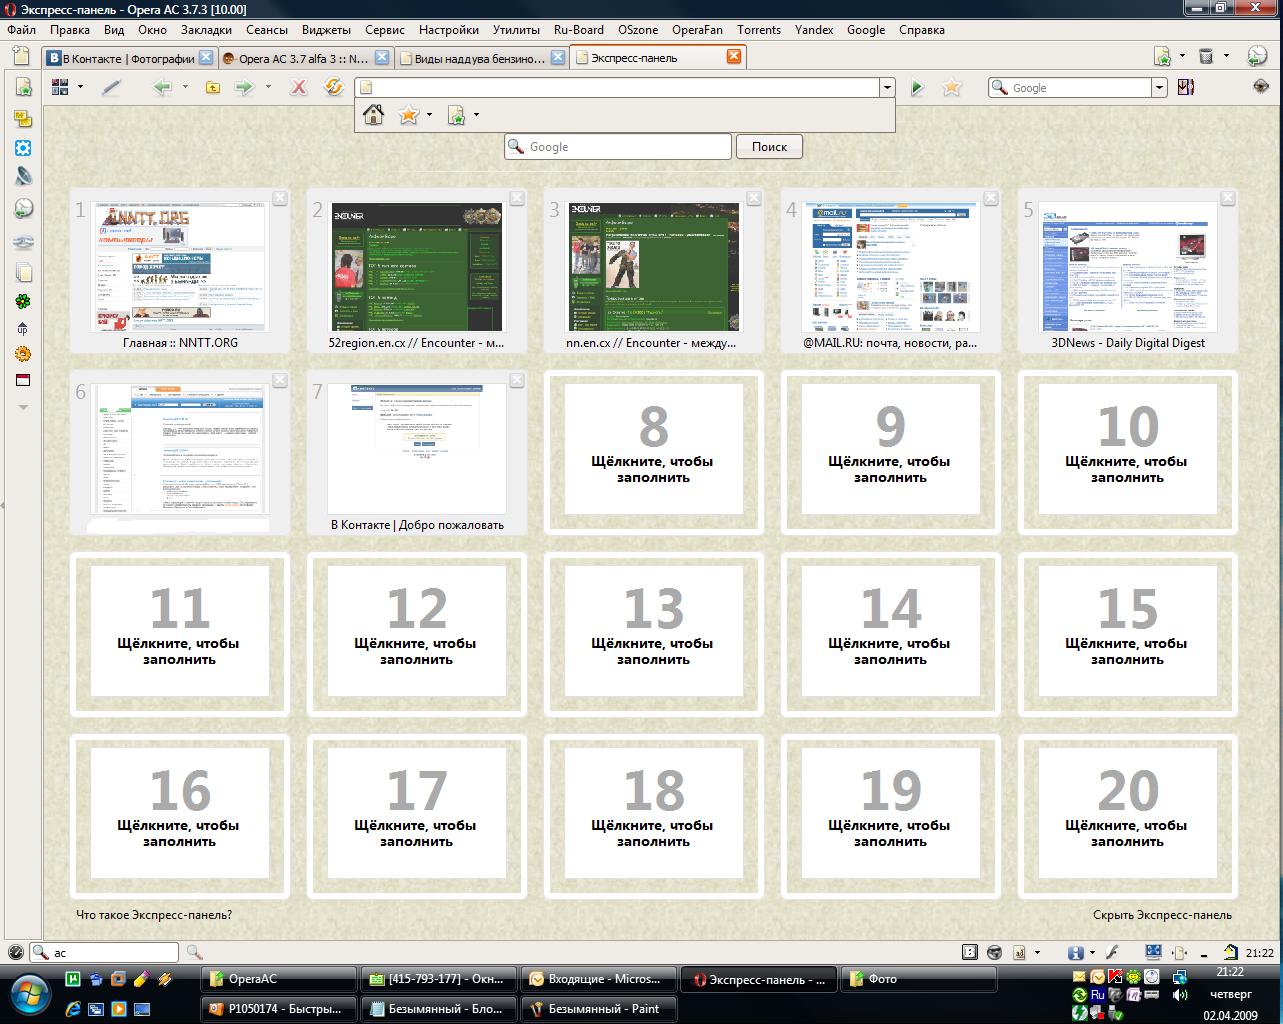
Task: Expand the sidebar panel overflow arrow
Action: point(23,407)
